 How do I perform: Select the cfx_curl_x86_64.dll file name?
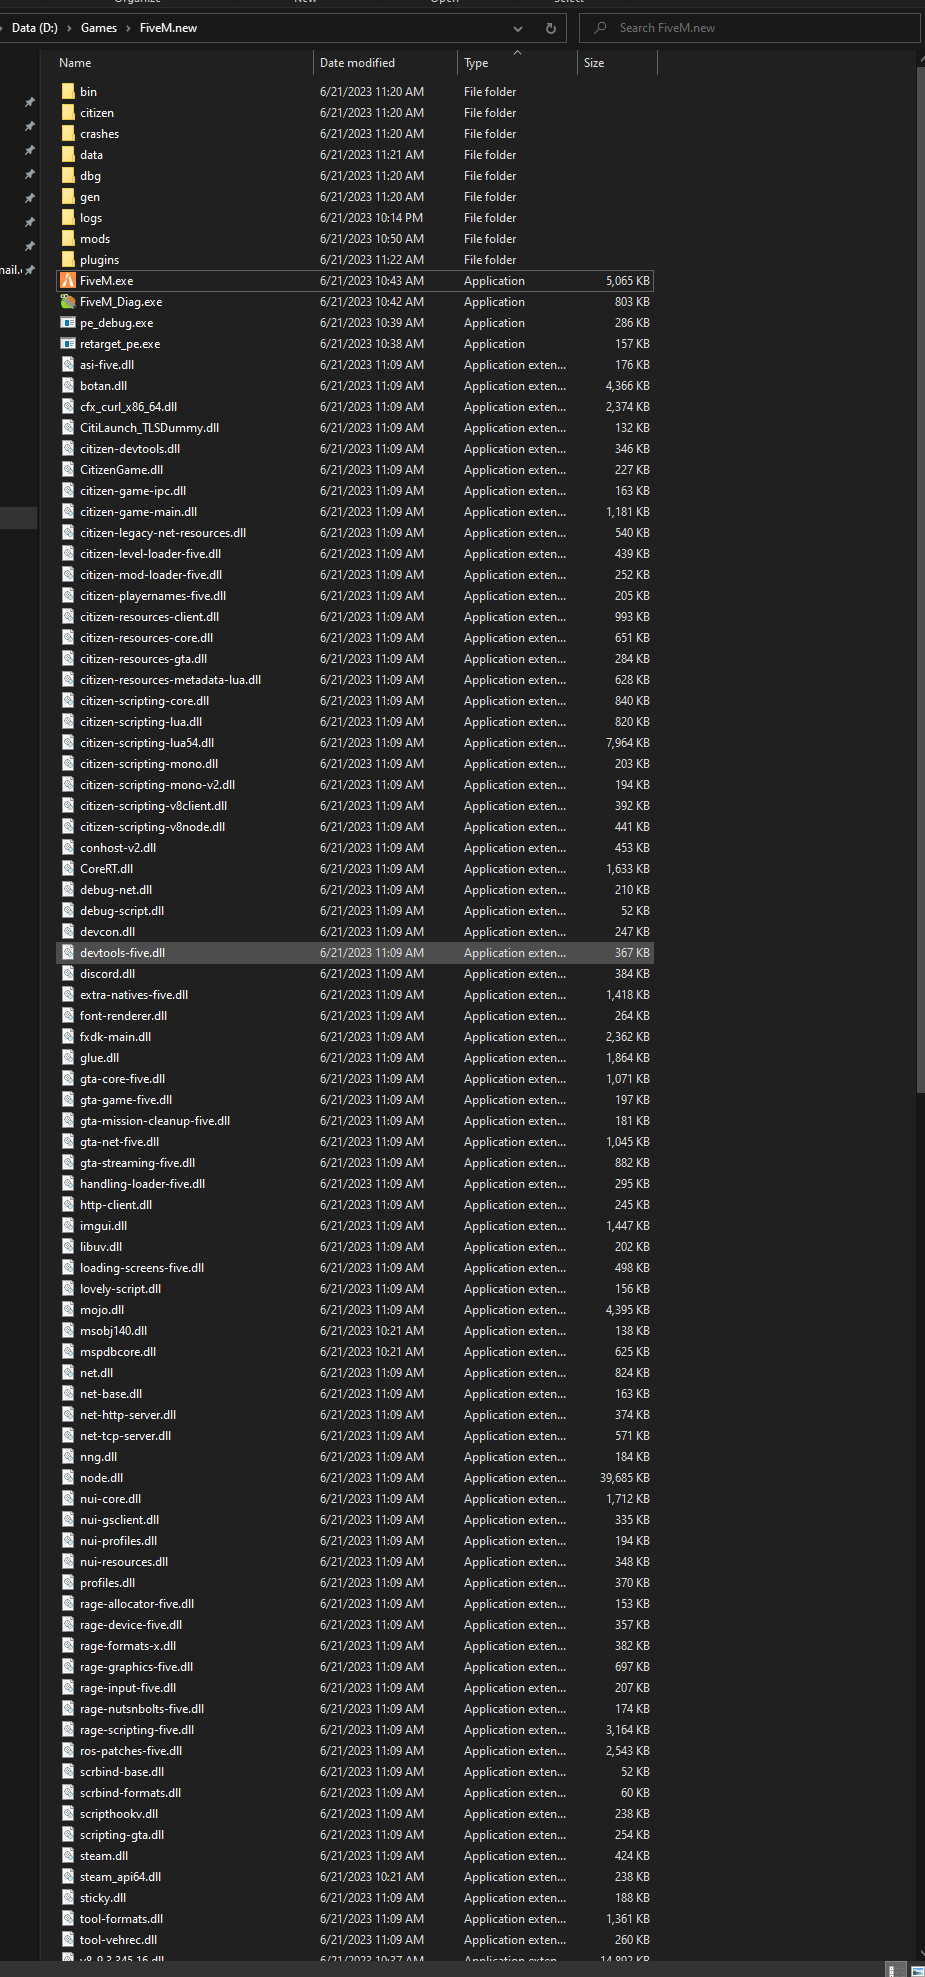coord(129,407)
